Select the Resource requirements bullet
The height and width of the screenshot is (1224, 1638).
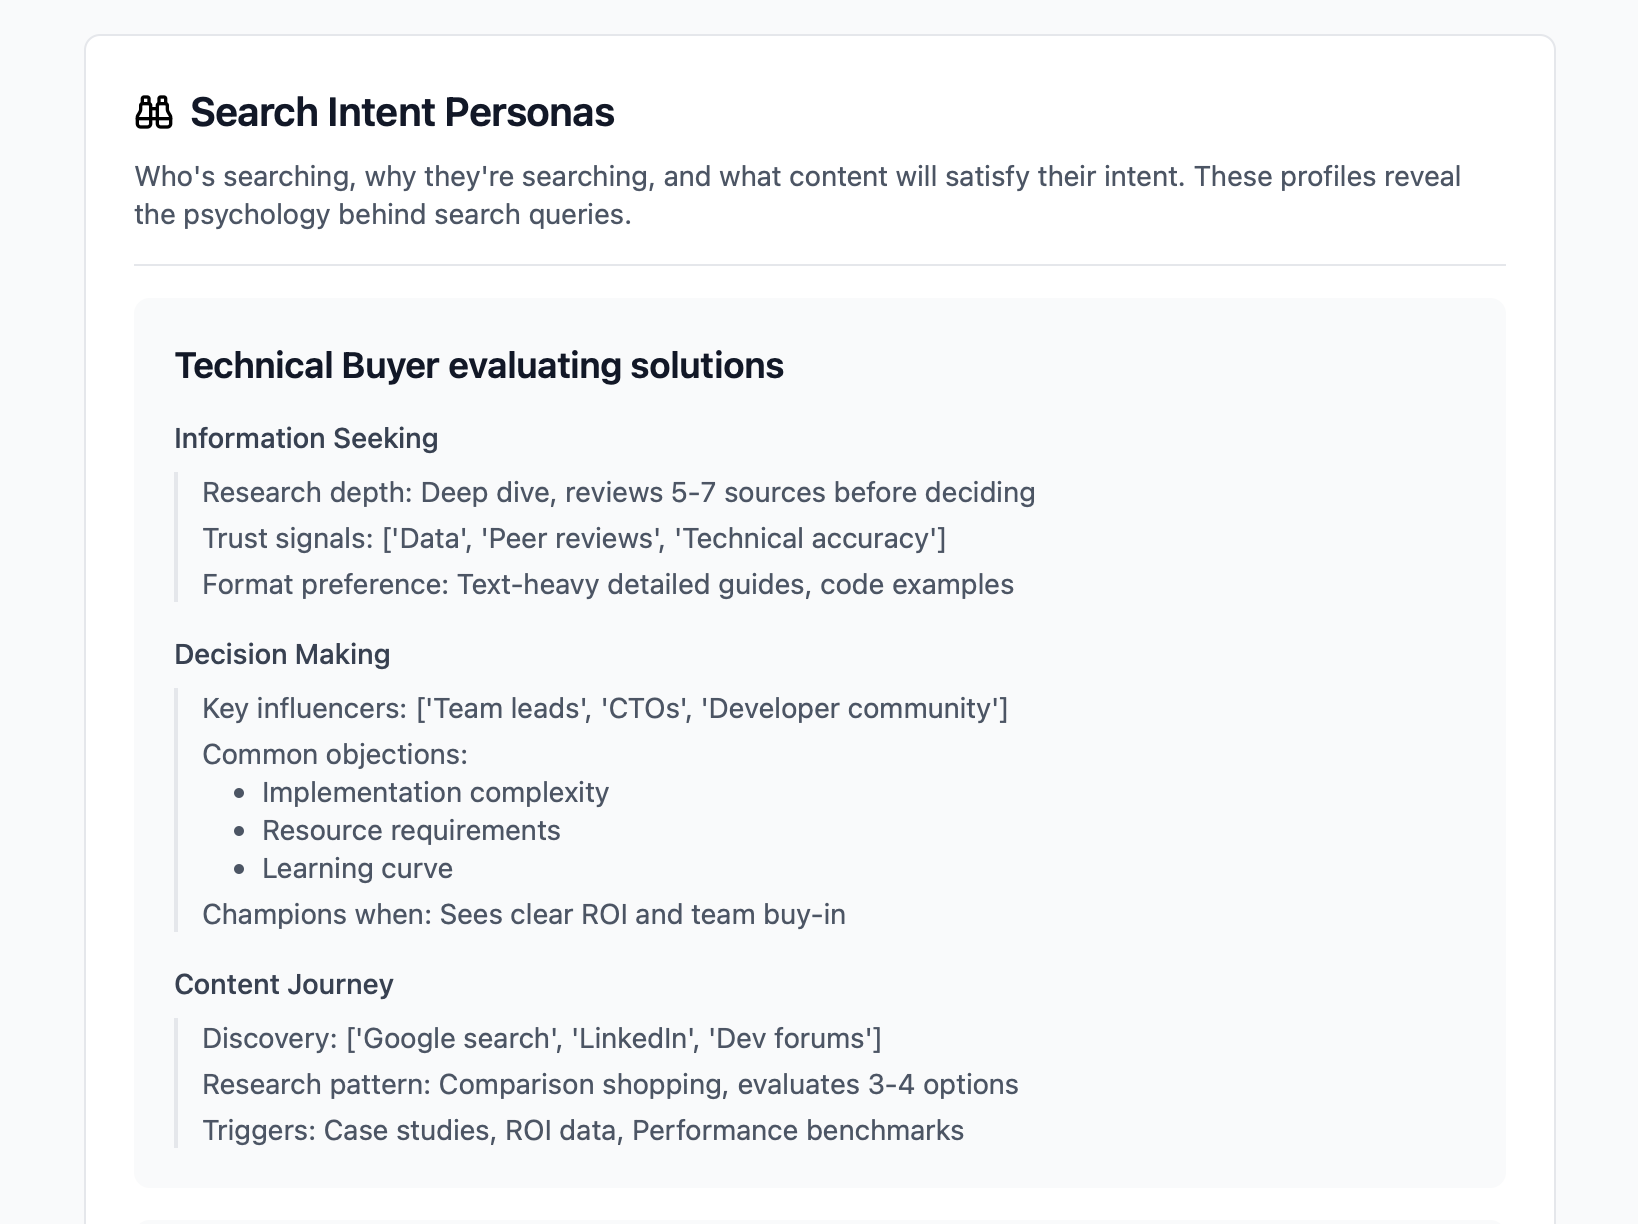coord(411,830)
